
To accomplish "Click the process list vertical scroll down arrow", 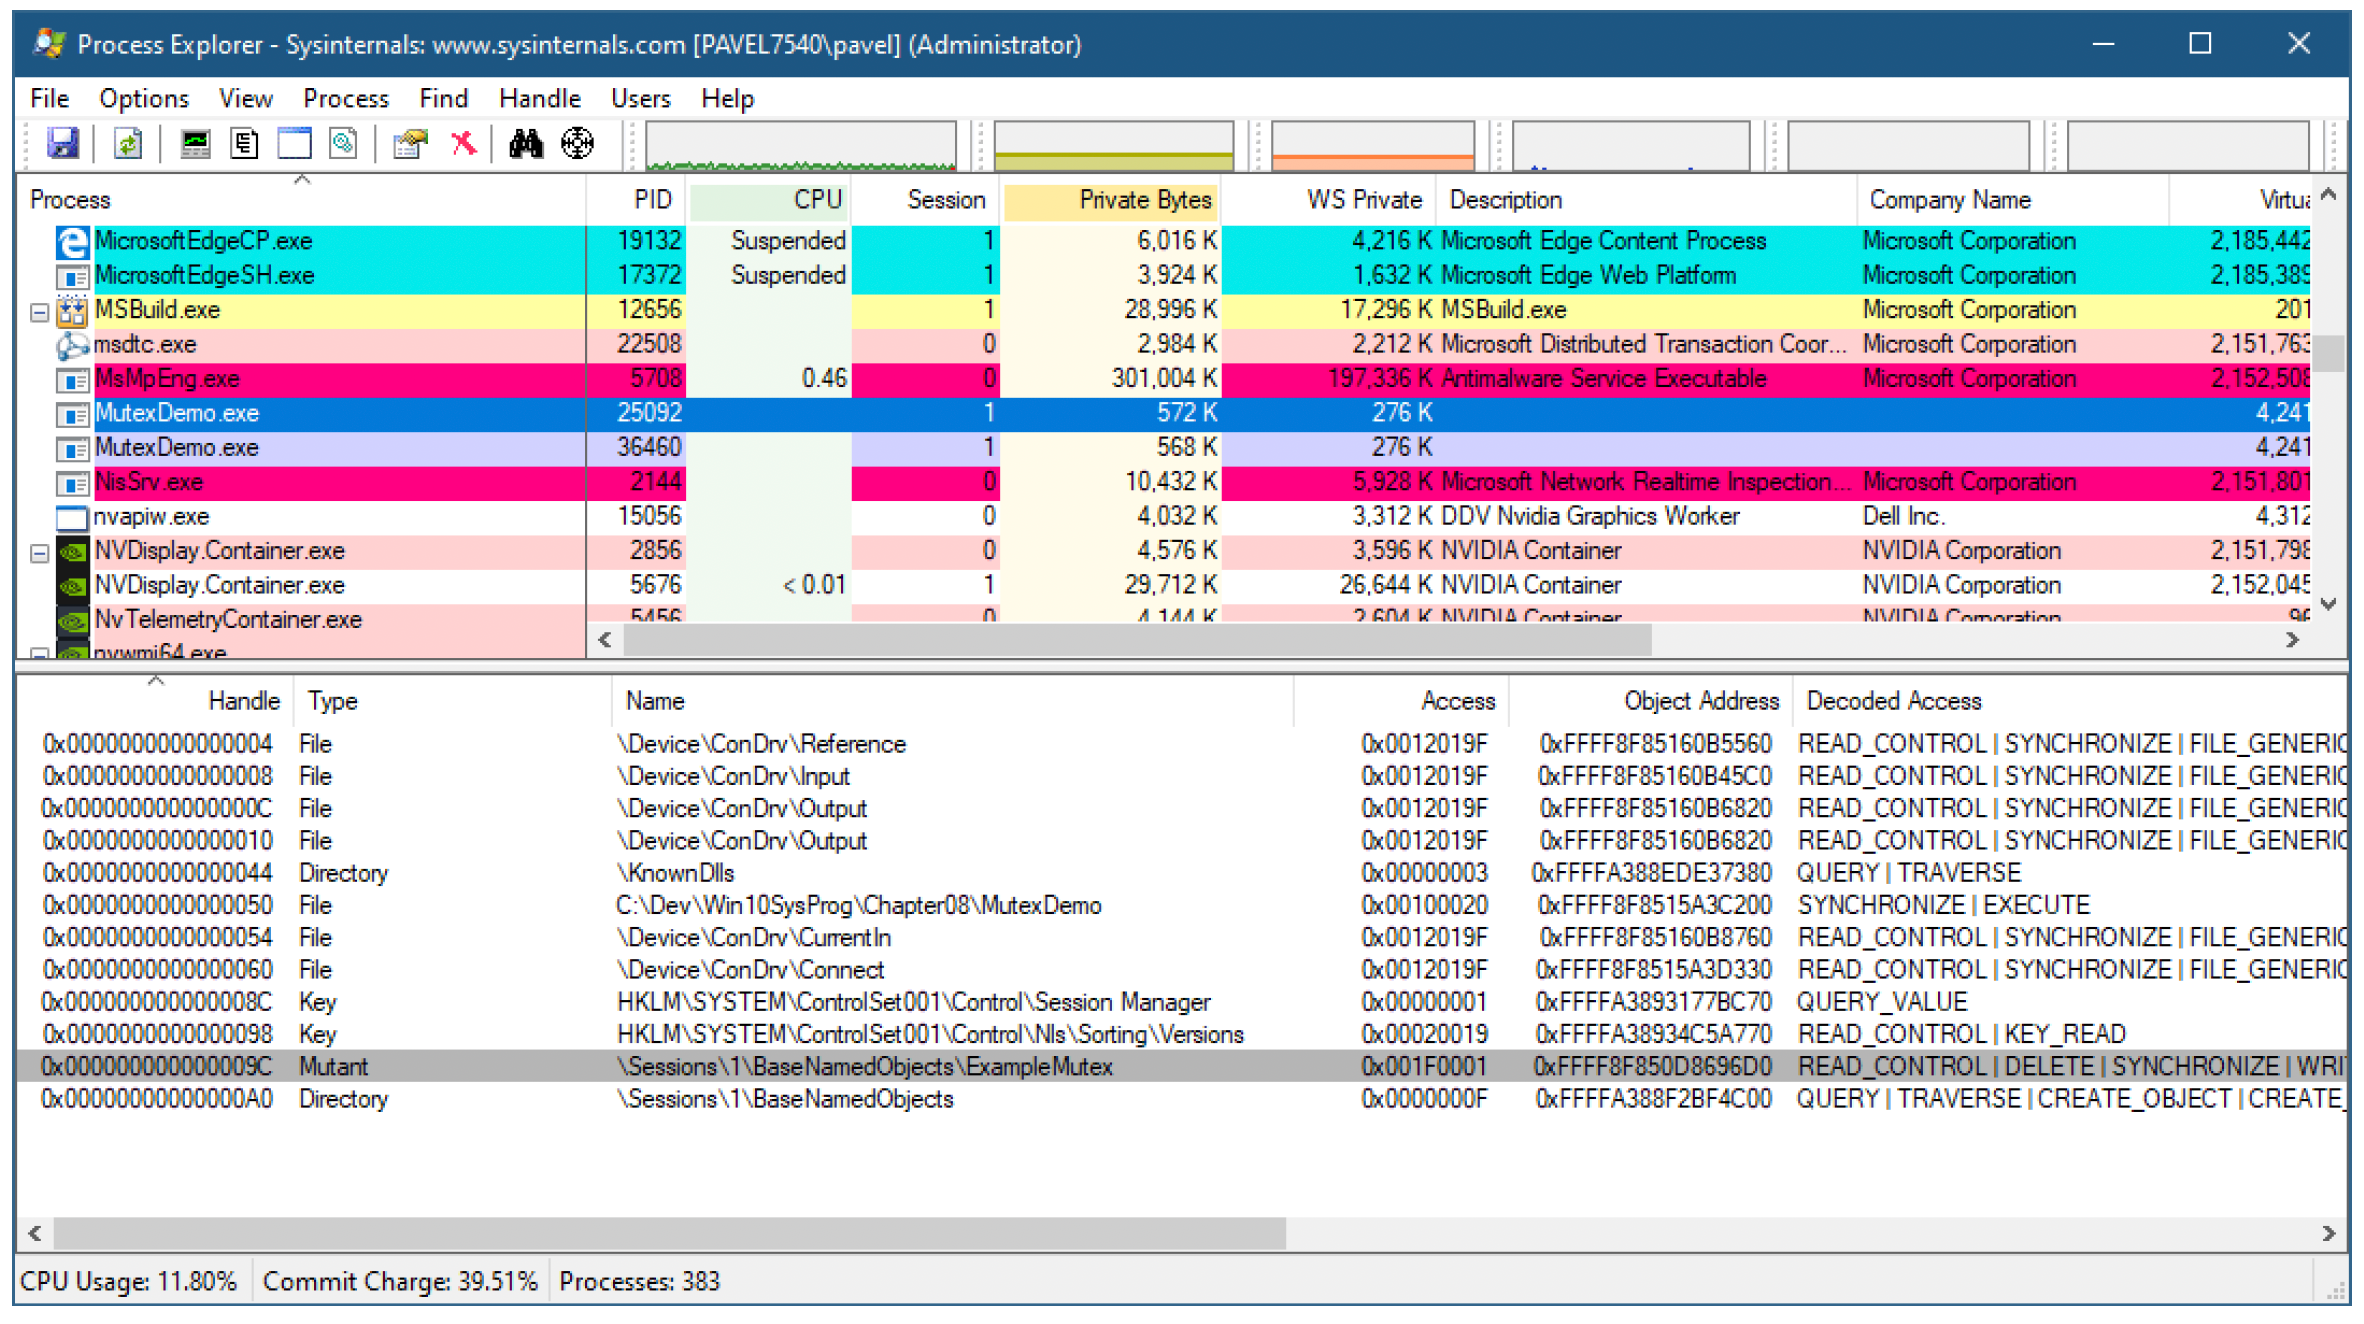I will 2329,604.
